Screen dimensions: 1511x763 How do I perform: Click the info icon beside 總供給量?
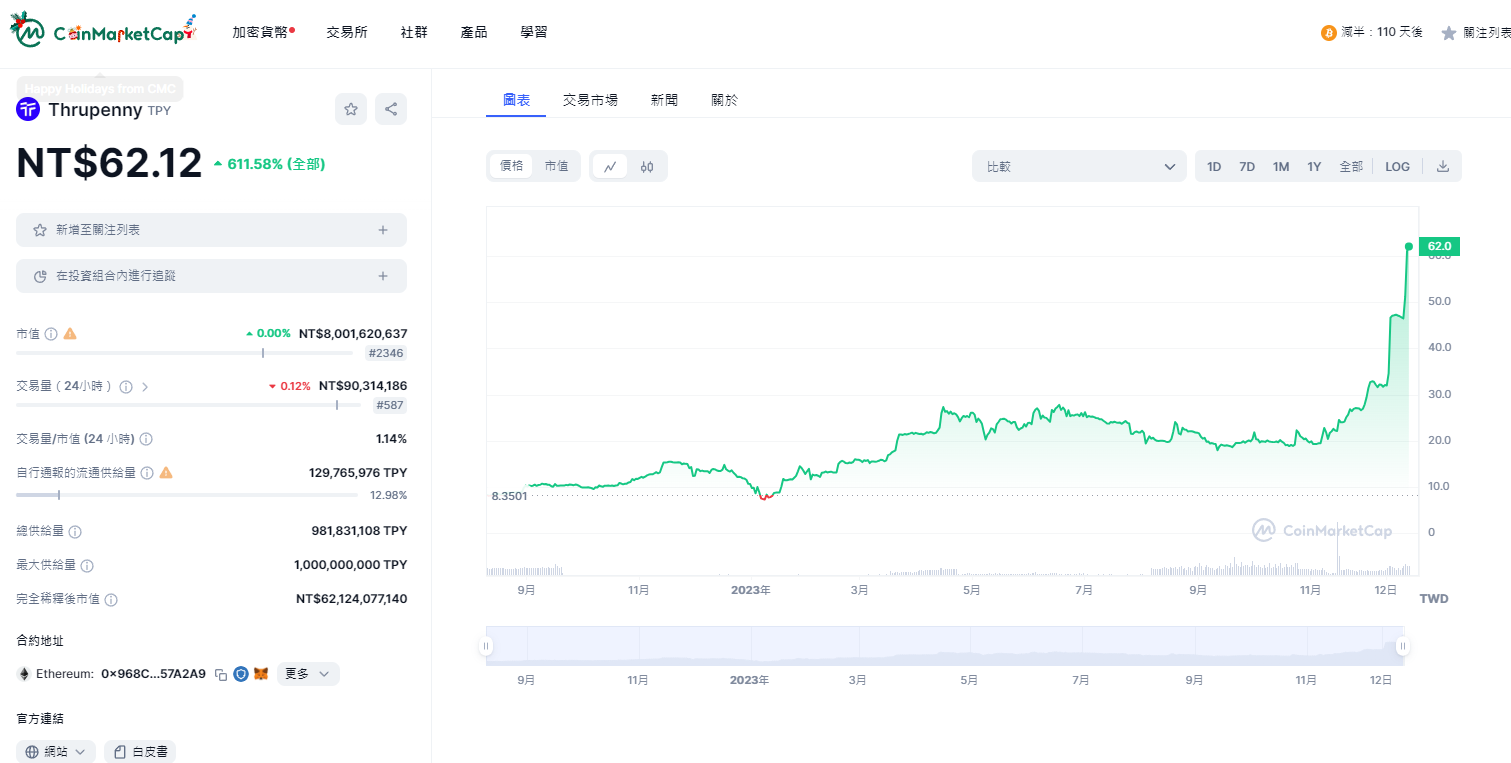point(75,532)
